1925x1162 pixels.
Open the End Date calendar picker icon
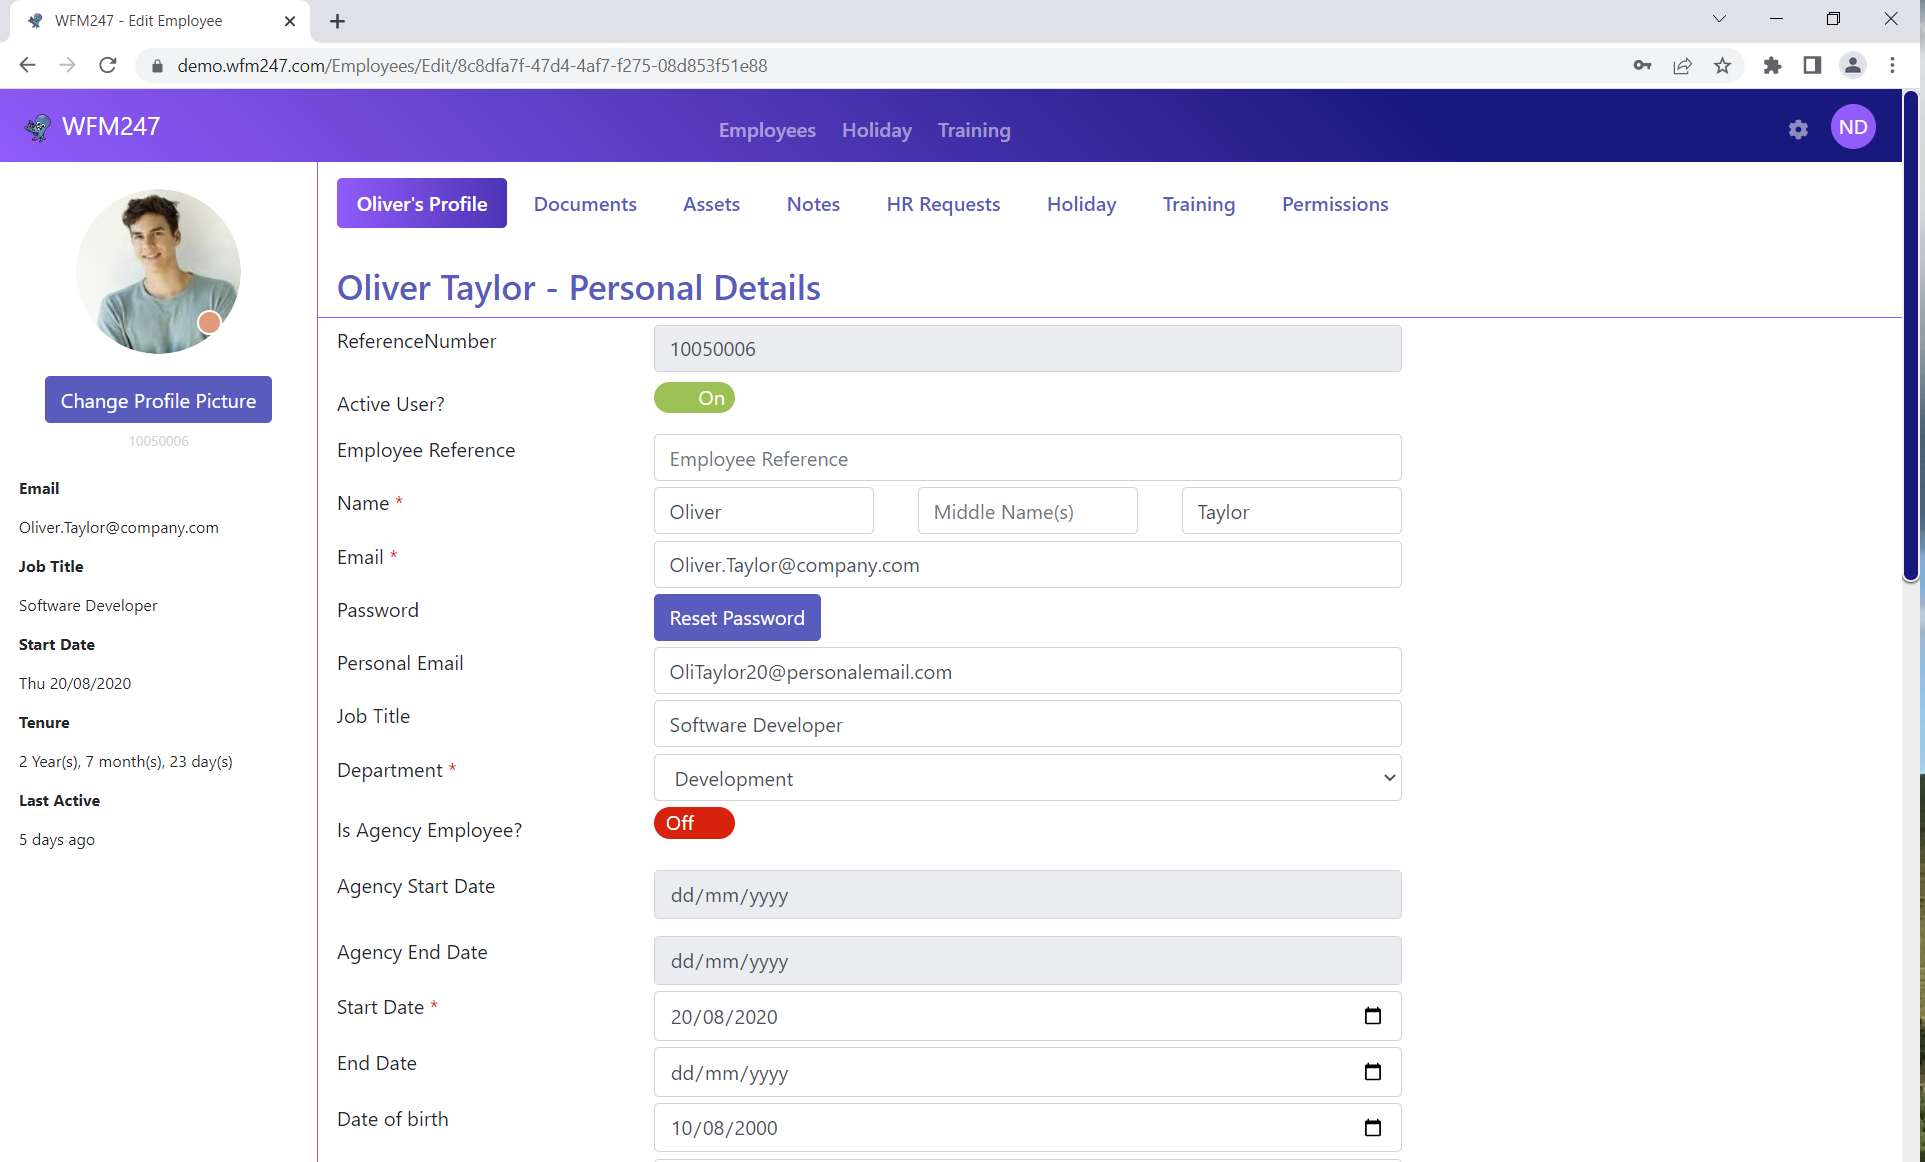click(1372, 1072)
